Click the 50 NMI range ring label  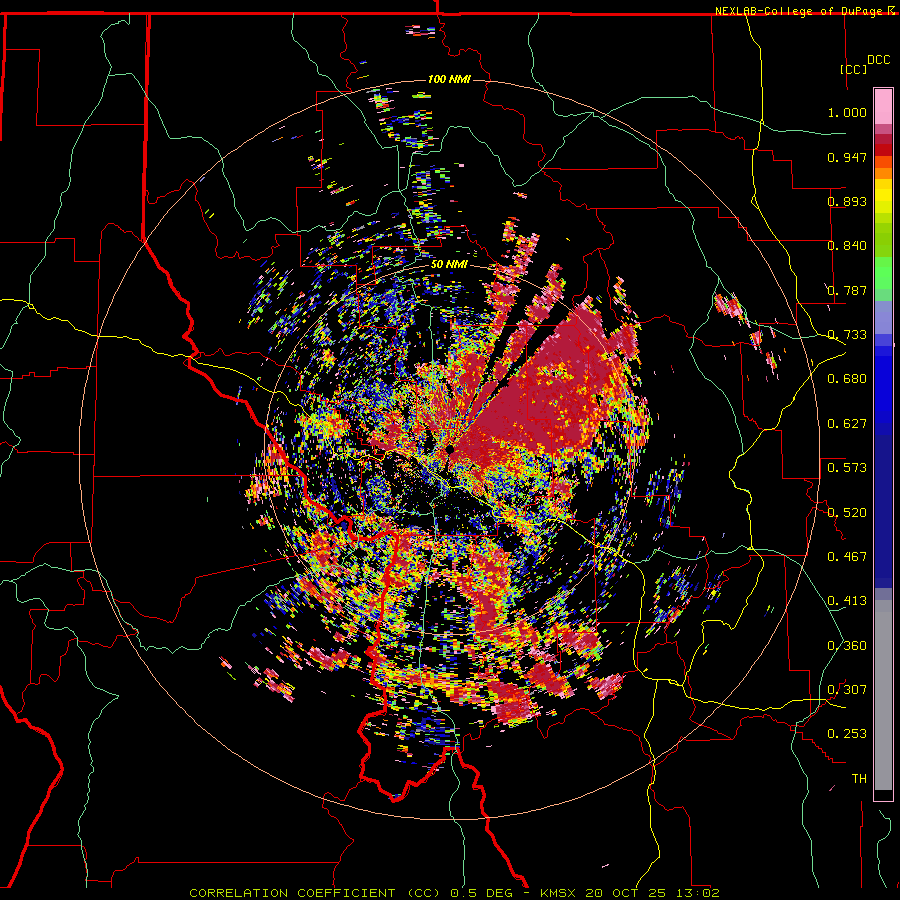(449, 265)
